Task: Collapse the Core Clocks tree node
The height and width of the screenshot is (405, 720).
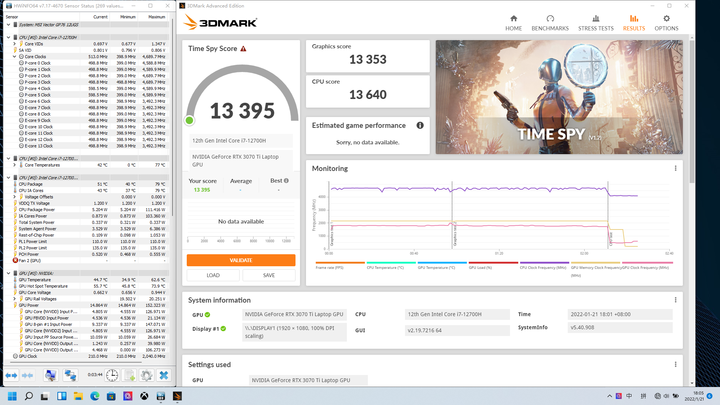Action: click(15, 56)
